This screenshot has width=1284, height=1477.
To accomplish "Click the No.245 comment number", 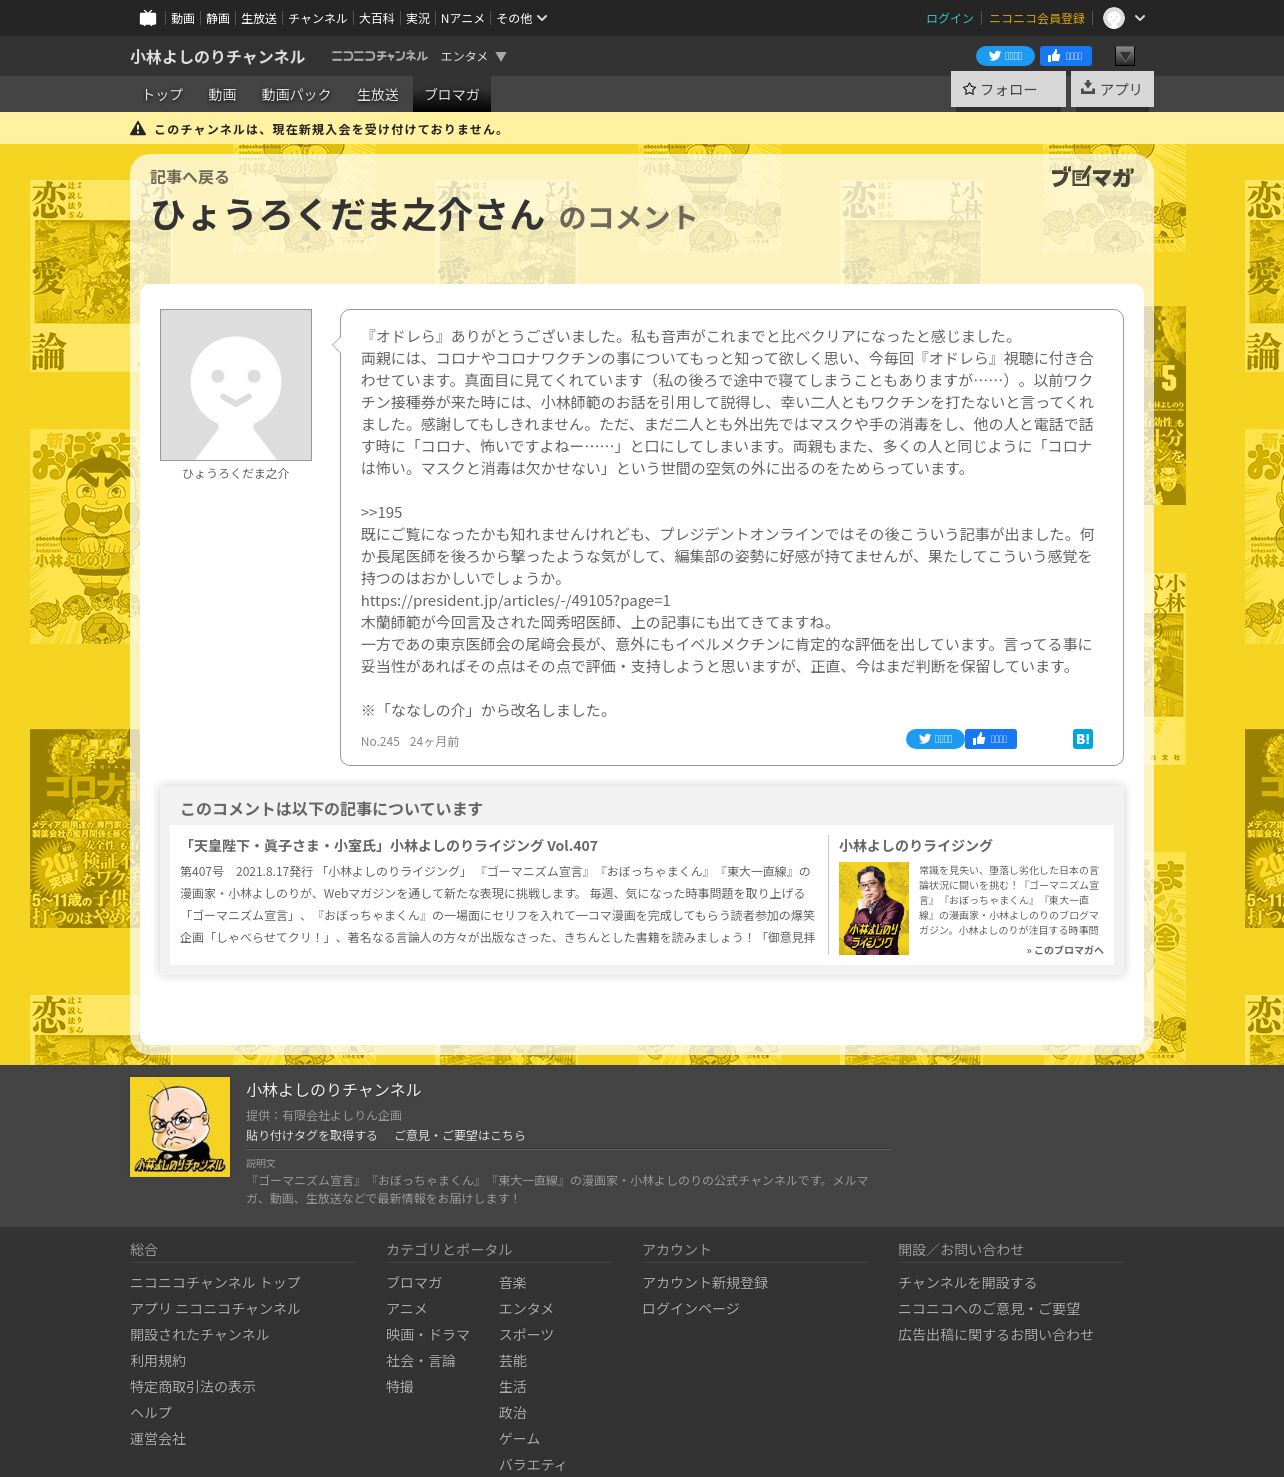I will (x=380, y=741).
